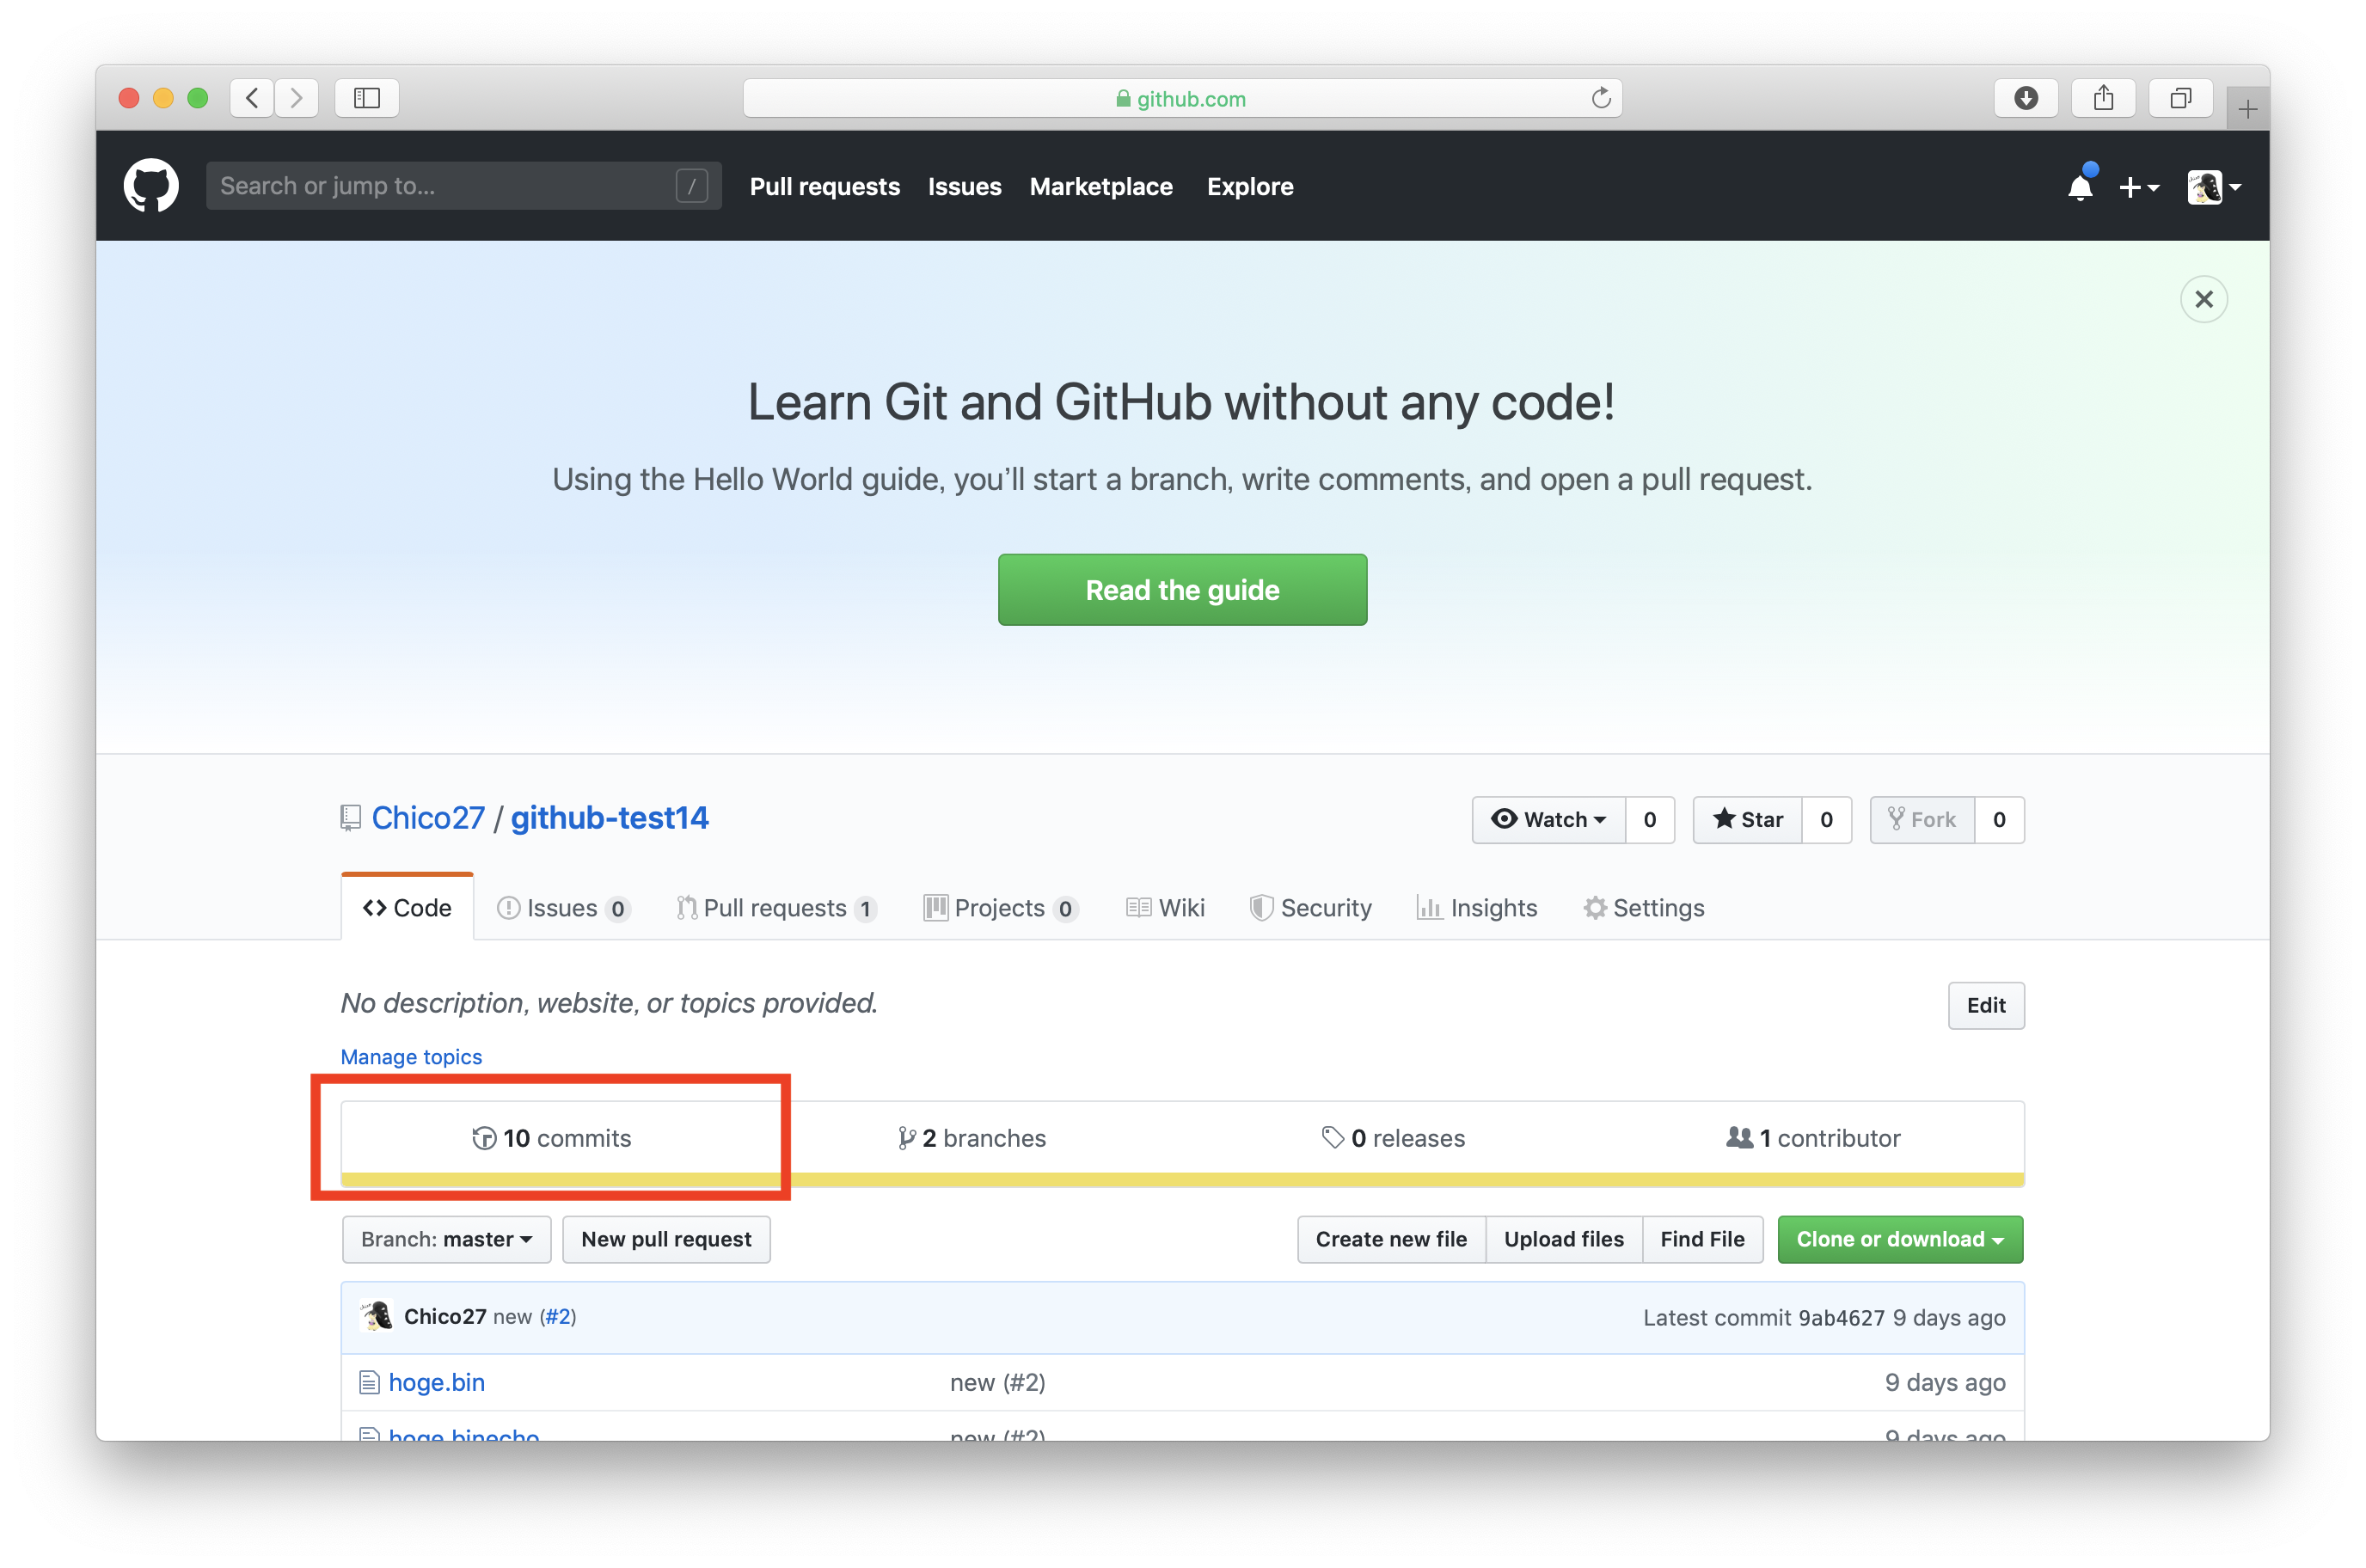Click the Settings gear icon

tap(1592, 906)
